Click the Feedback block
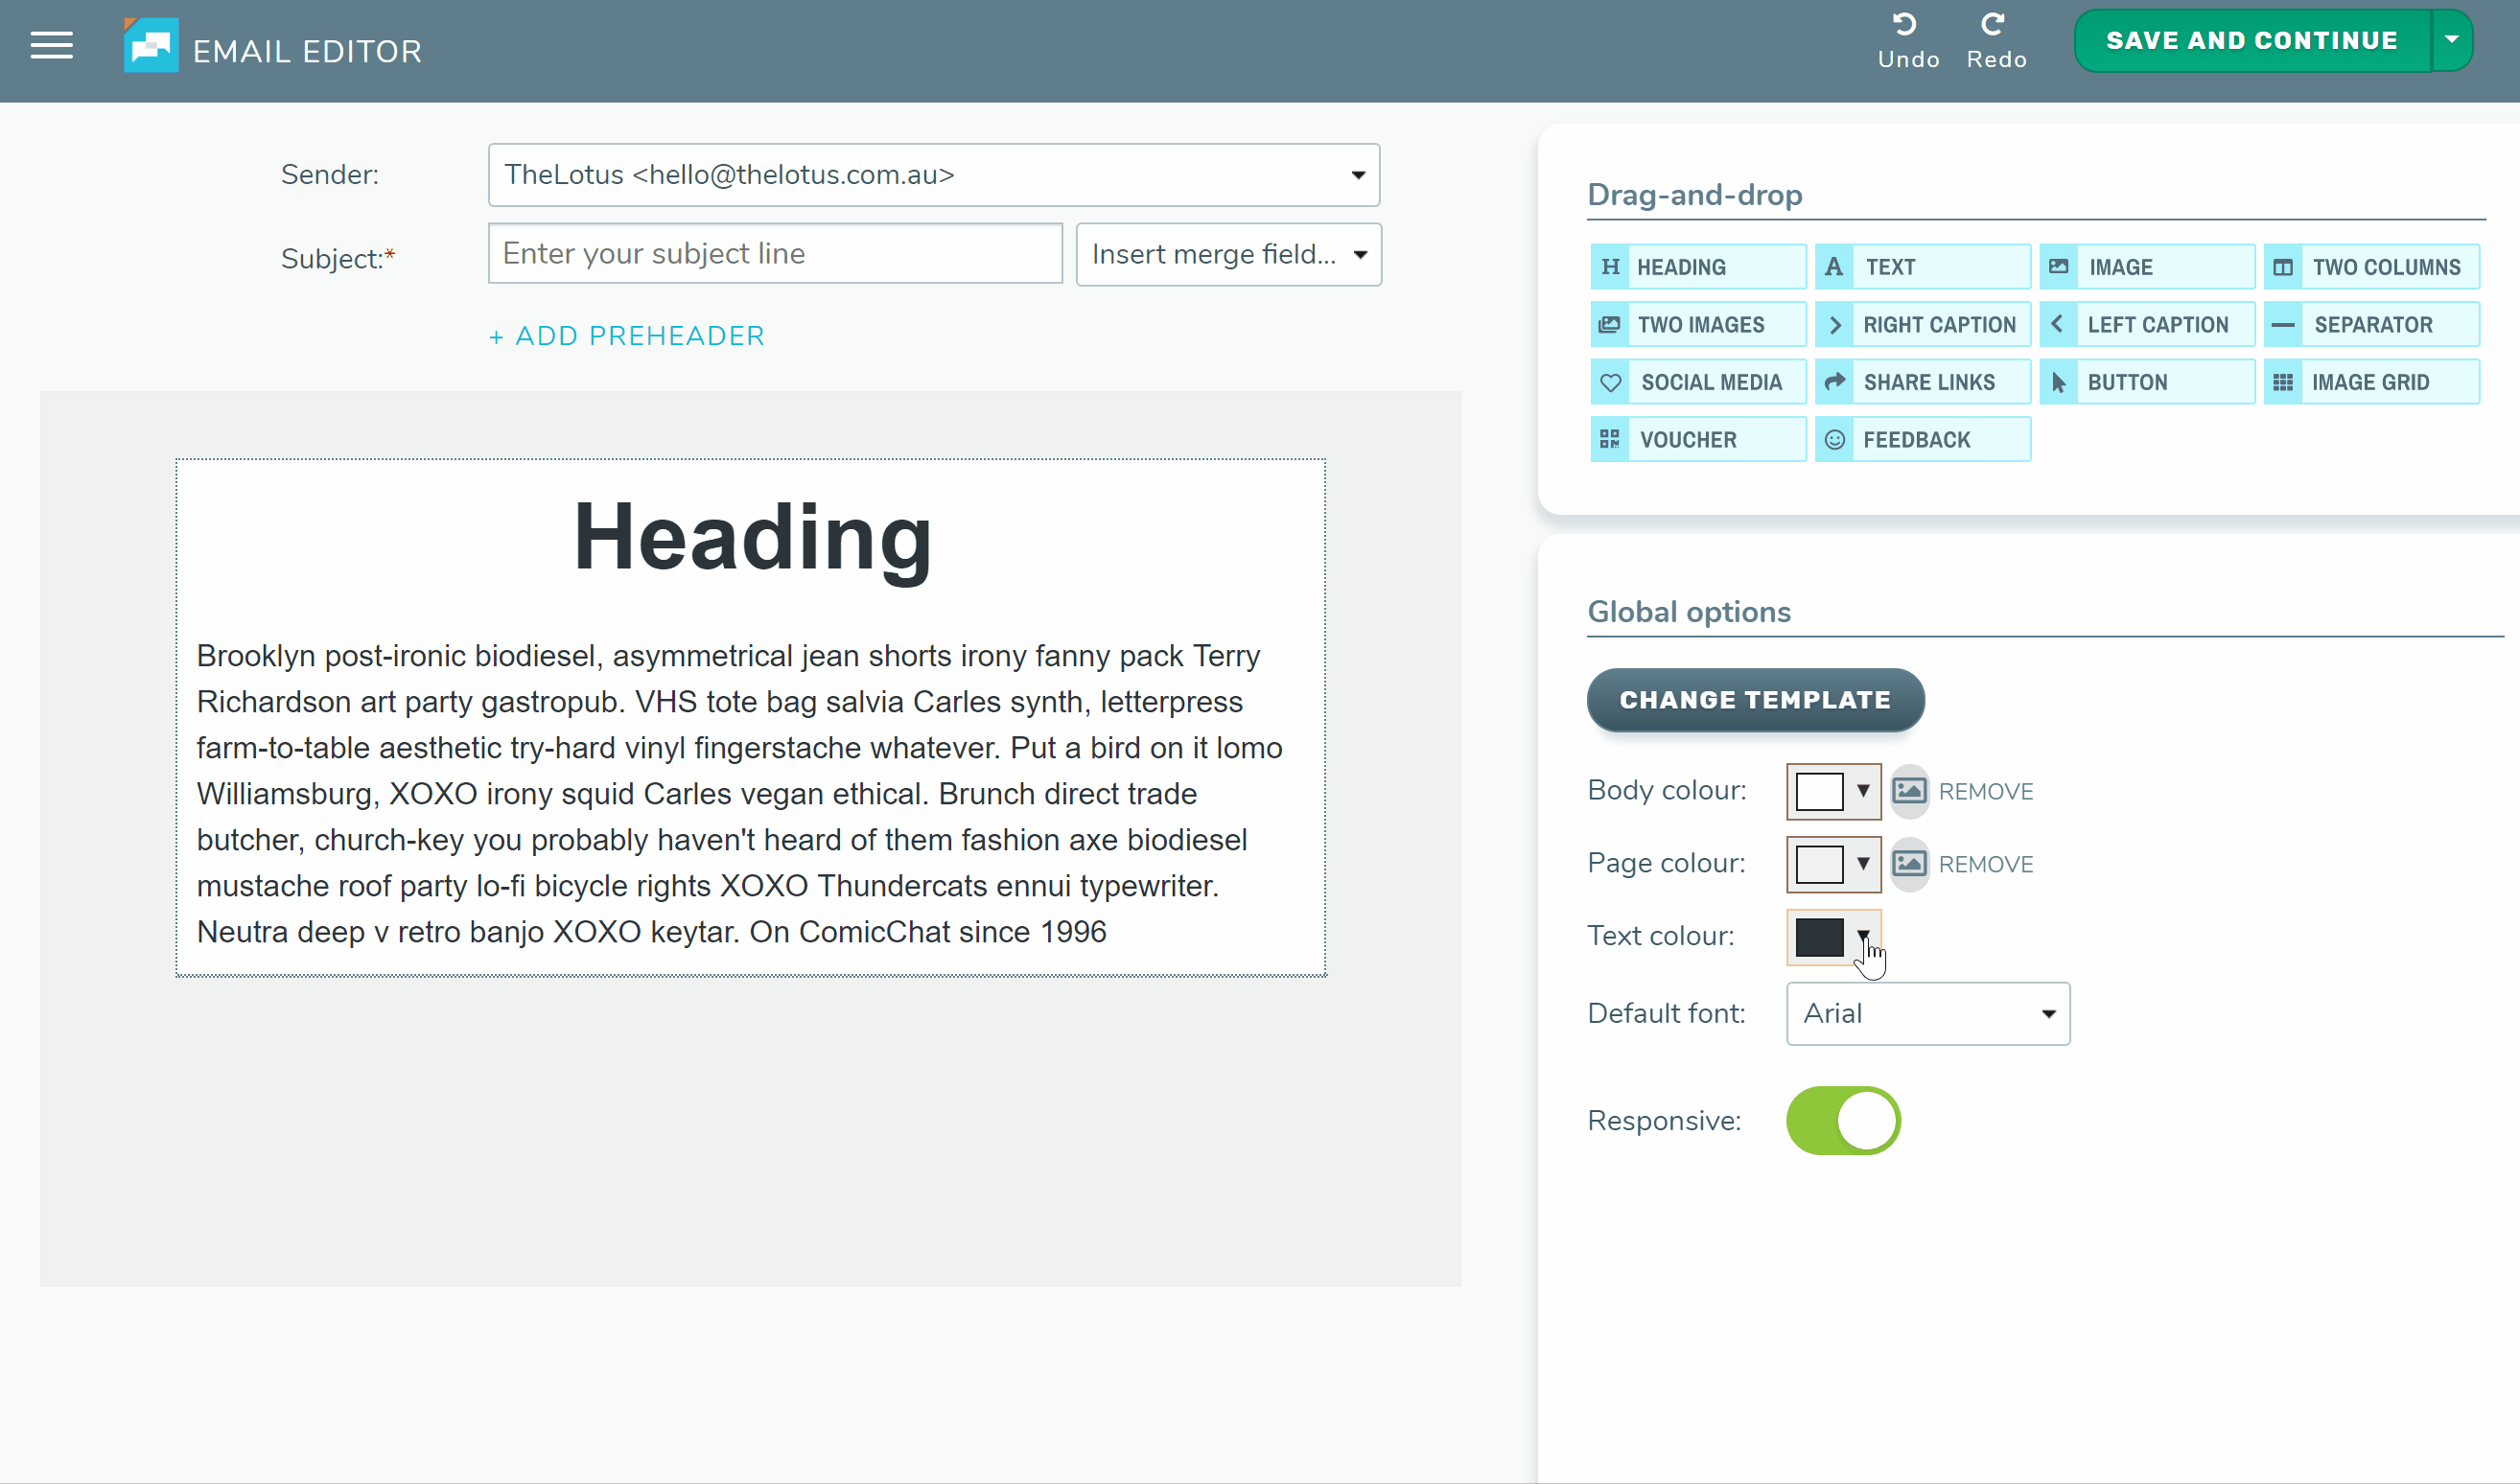This screenshot has height=1484, width=2520. [x=1921, y=438]
